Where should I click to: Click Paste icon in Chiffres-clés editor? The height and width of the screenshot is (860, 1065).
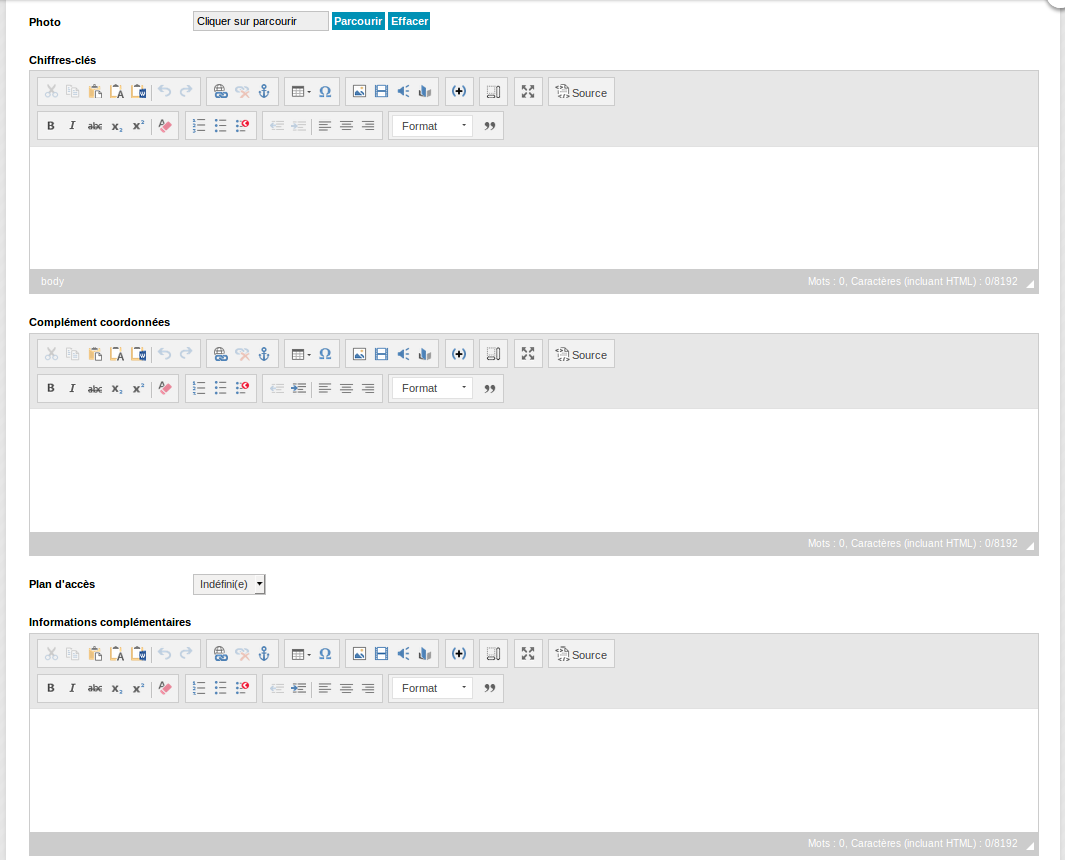[95, 91]
